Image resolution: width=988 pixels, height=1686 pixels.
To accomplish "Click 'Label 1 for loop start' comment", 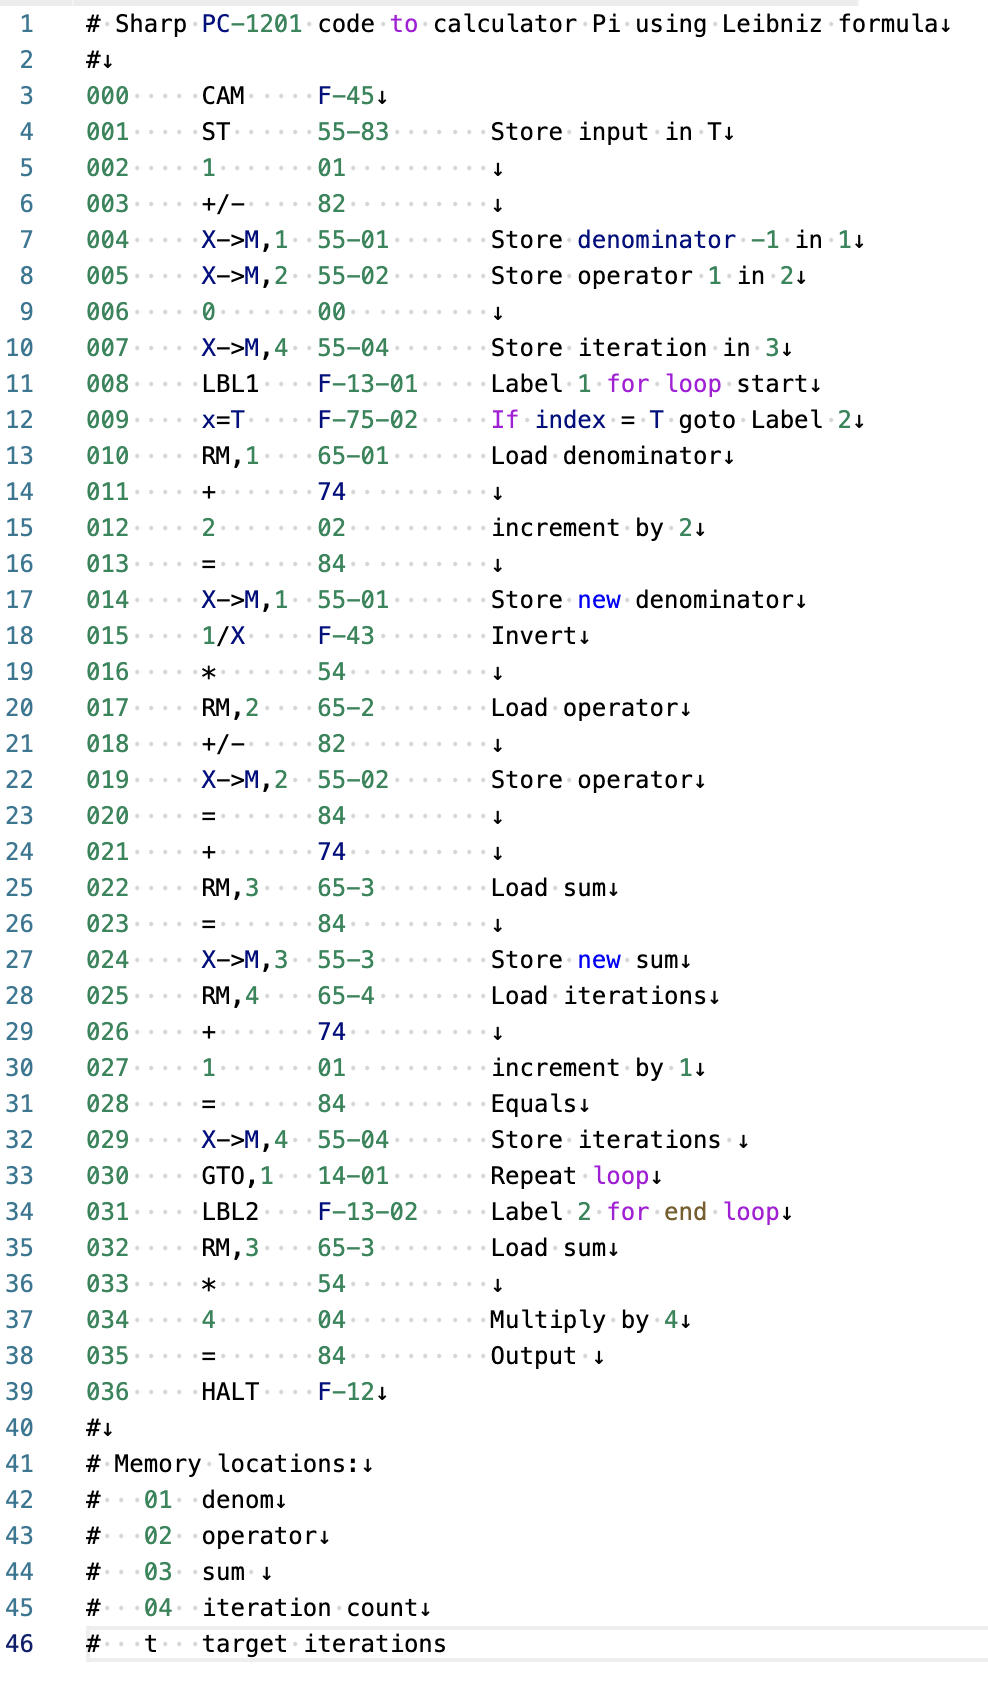I will pos(649,384).
